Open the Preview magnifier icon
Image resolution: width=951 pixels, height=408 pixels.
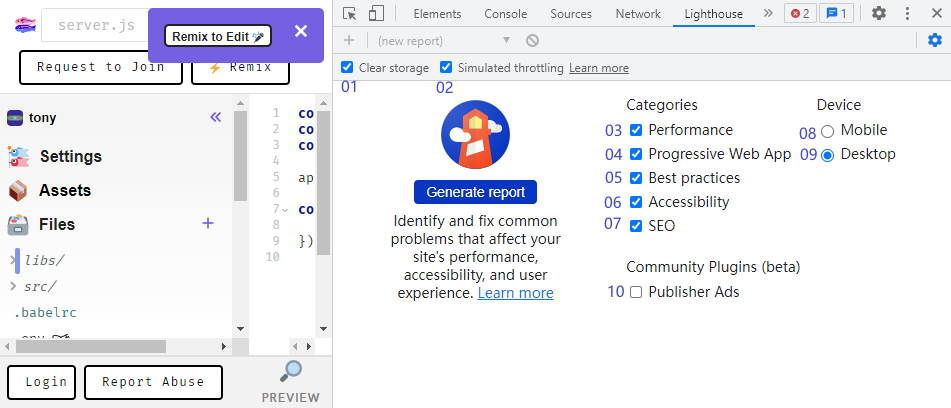[290, 372]
